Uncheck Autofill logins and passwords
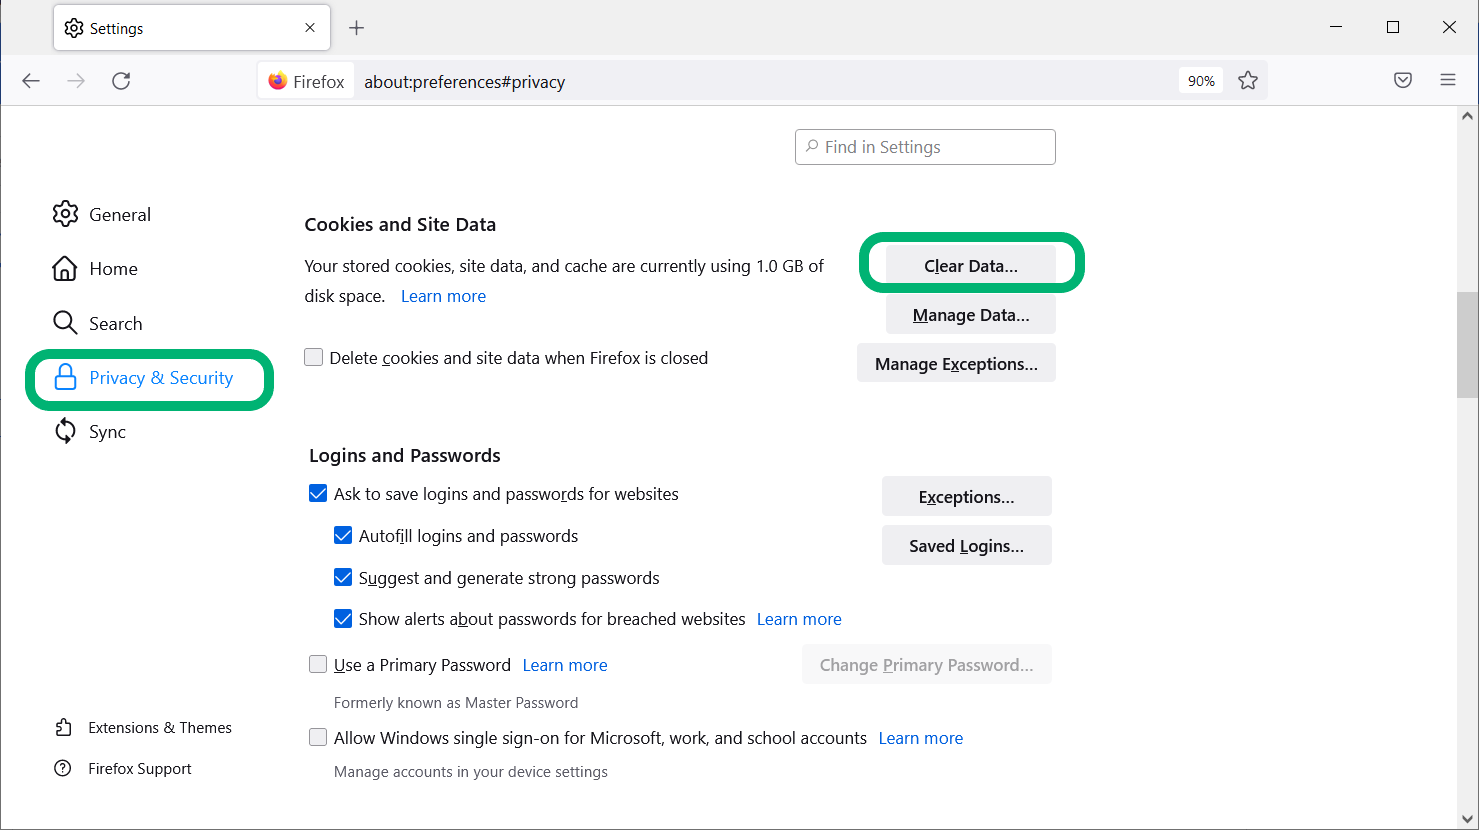This screenshot has width=1479, height=830. [x=343, y=535]
